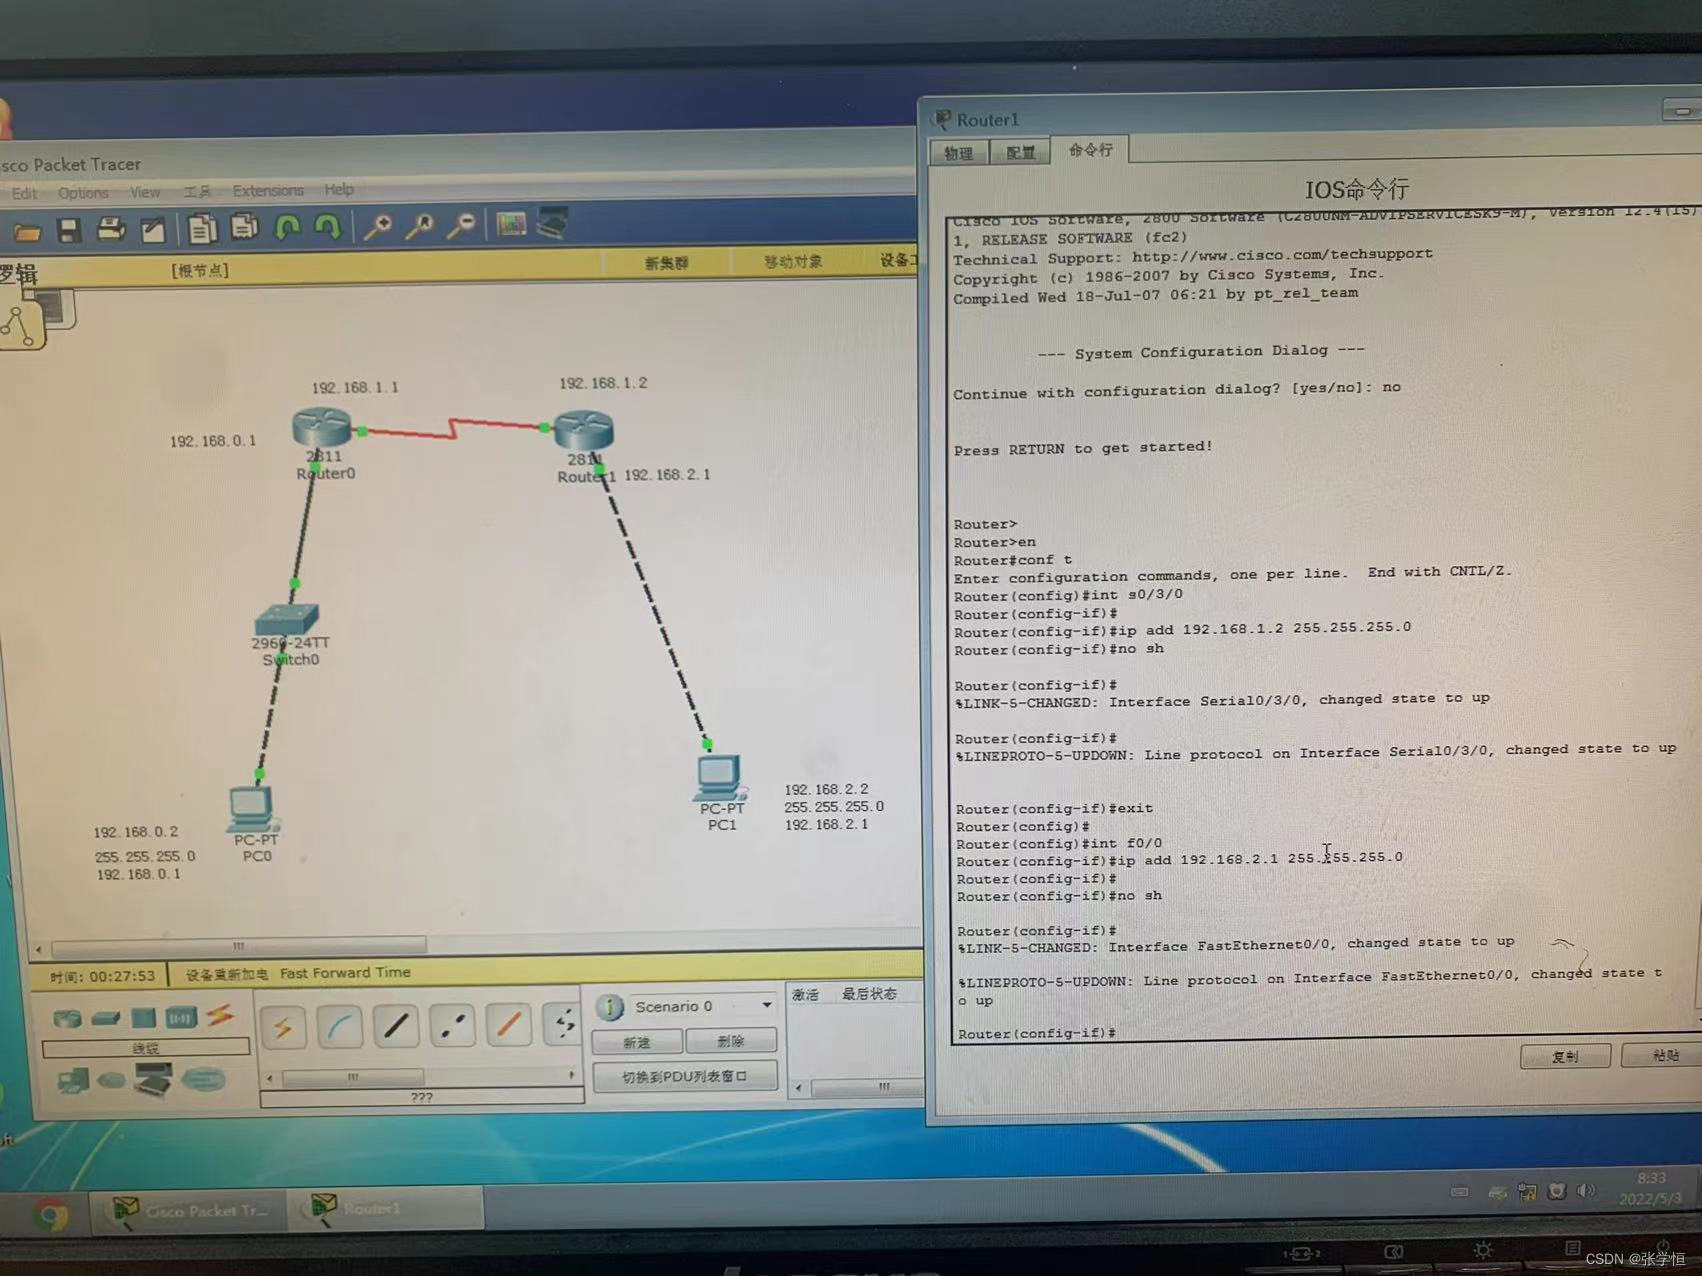Image resolution: width=1702 pixels, height=1276 pixels.
Task: Select the Switch0 device on the canvas
Action: 286,620
